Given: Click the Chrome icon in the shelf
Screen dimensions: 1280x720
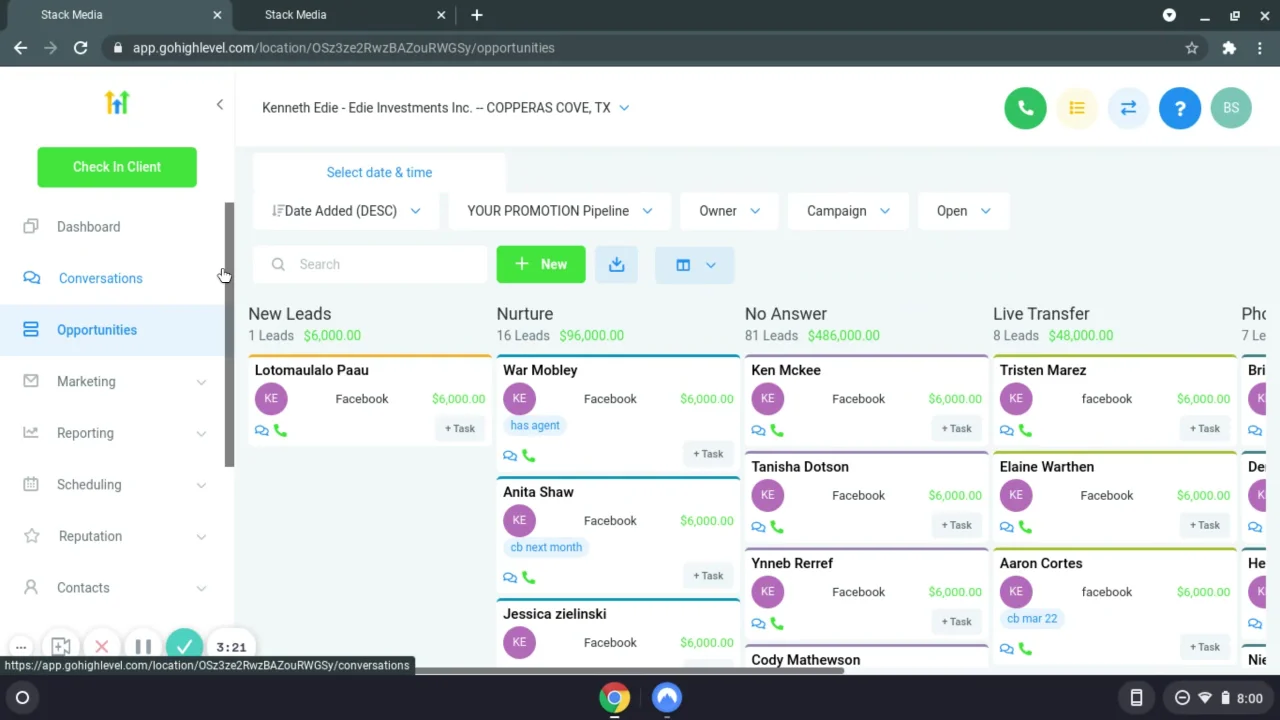Looking at the screenshot, I should pos(615,698).
